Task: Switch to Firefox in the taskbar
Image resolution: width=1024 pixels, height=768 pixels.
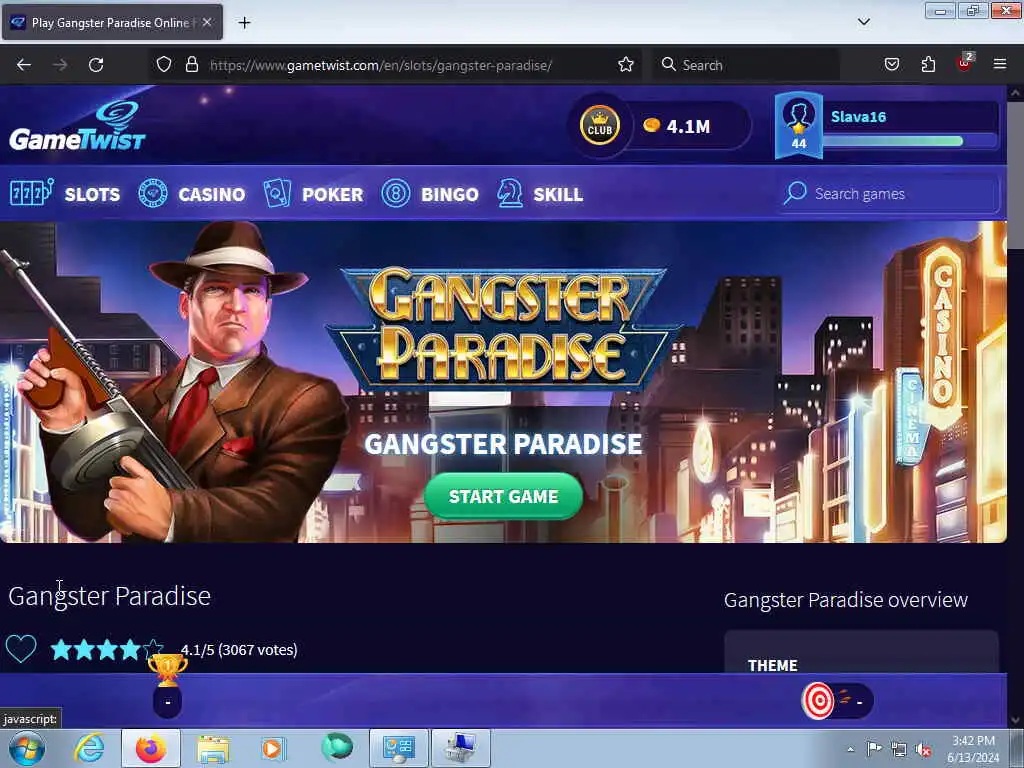Action: tap(151, 748)
